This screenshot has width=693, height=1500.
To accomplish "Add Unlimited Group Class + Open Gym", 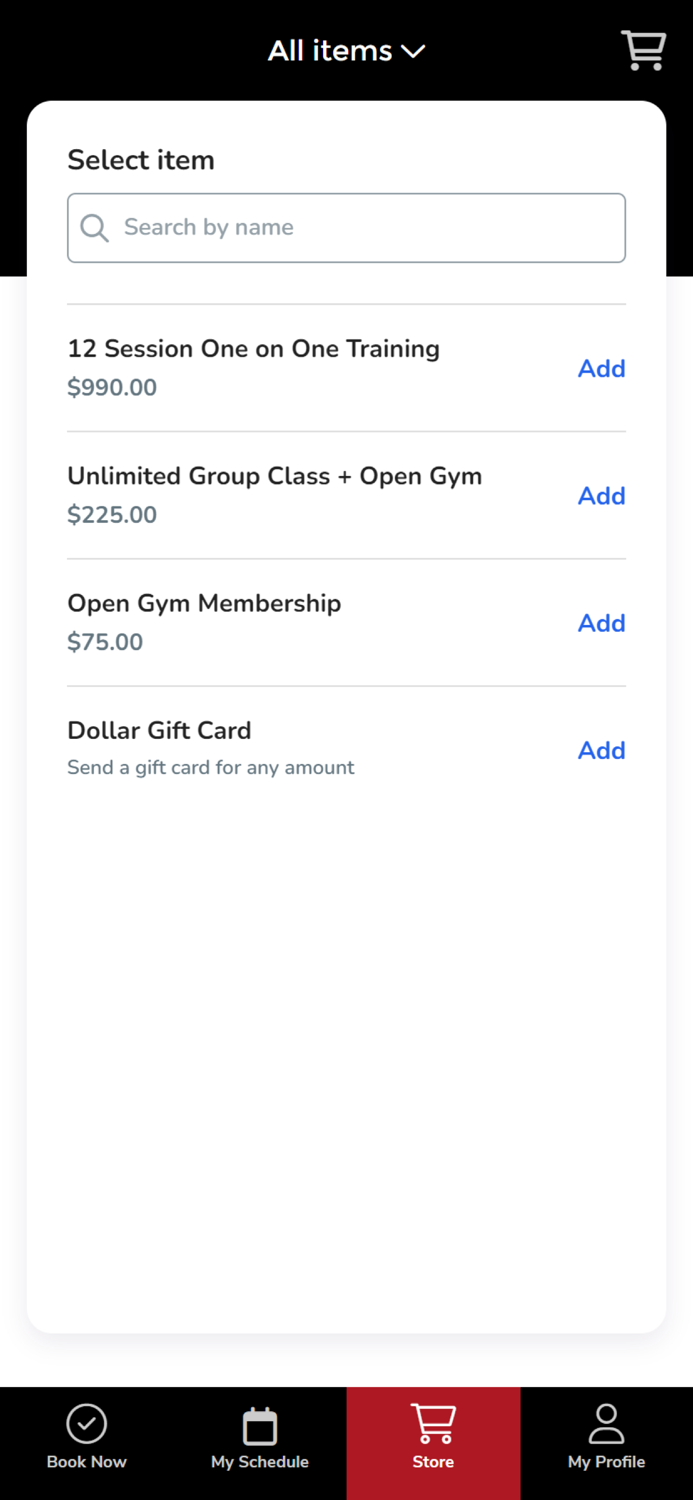I will click(601, 495).
